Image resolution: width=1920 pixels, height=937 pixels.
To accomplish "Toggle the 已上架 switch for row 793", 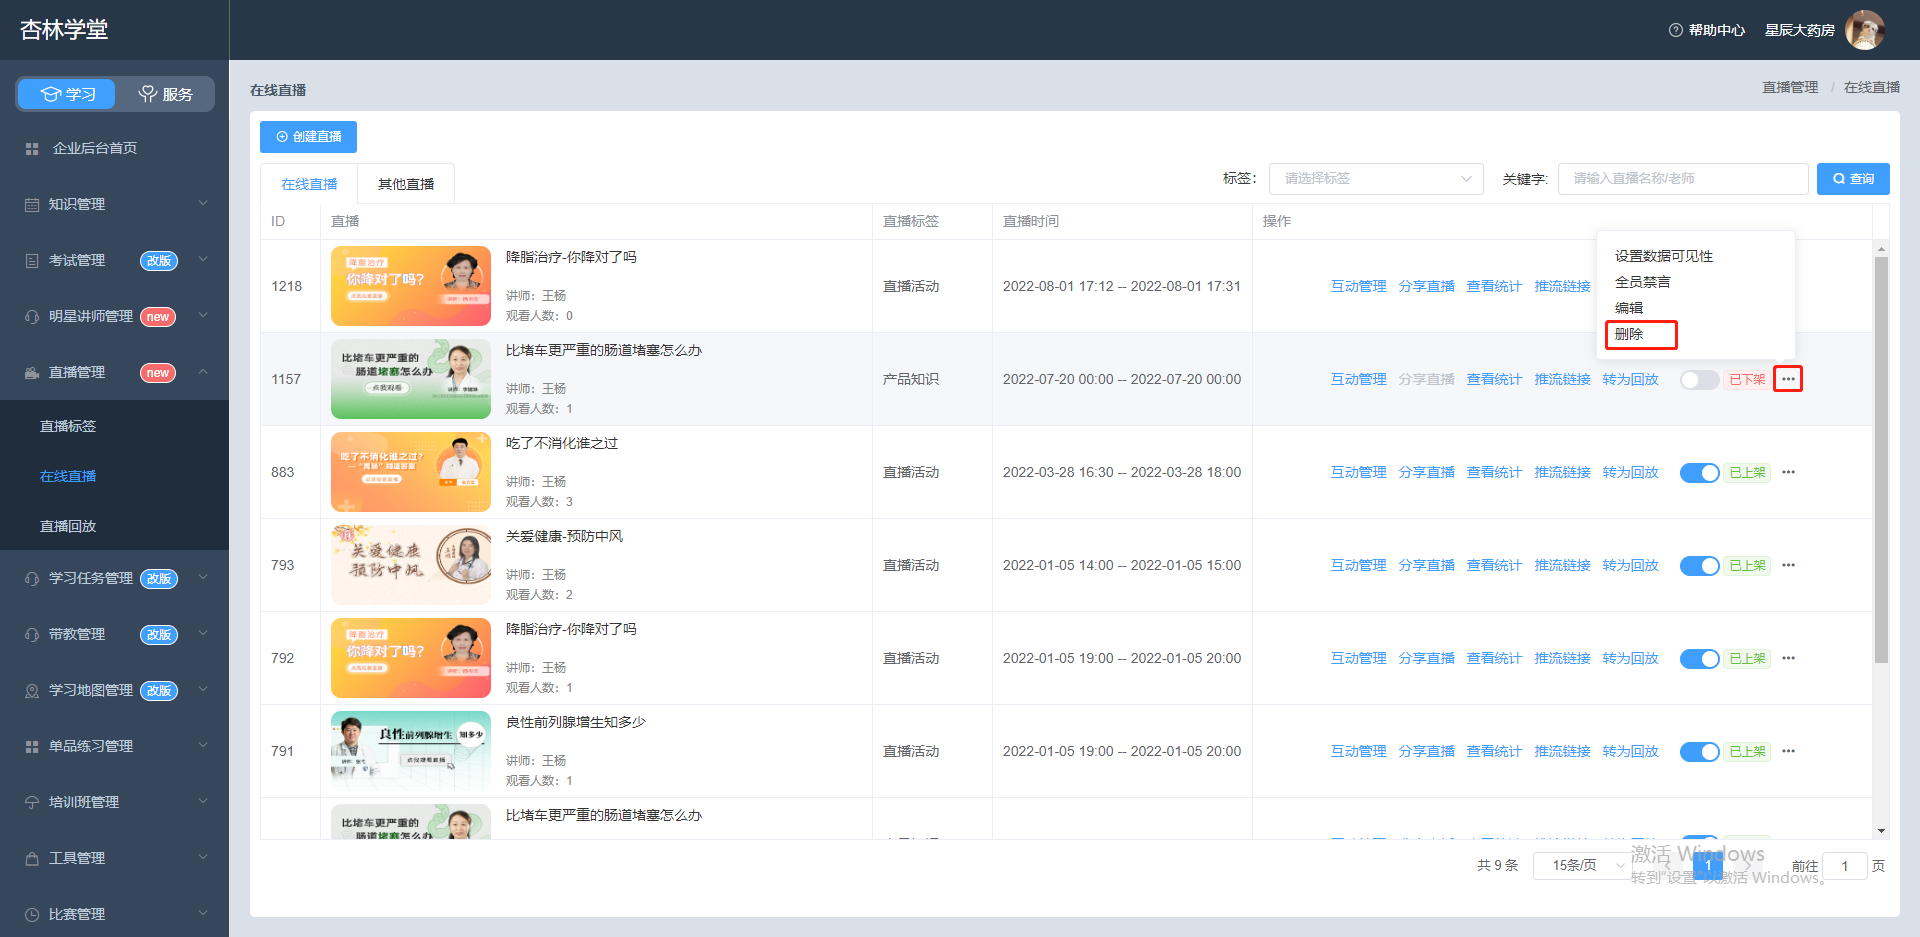I will [1699, 565].
